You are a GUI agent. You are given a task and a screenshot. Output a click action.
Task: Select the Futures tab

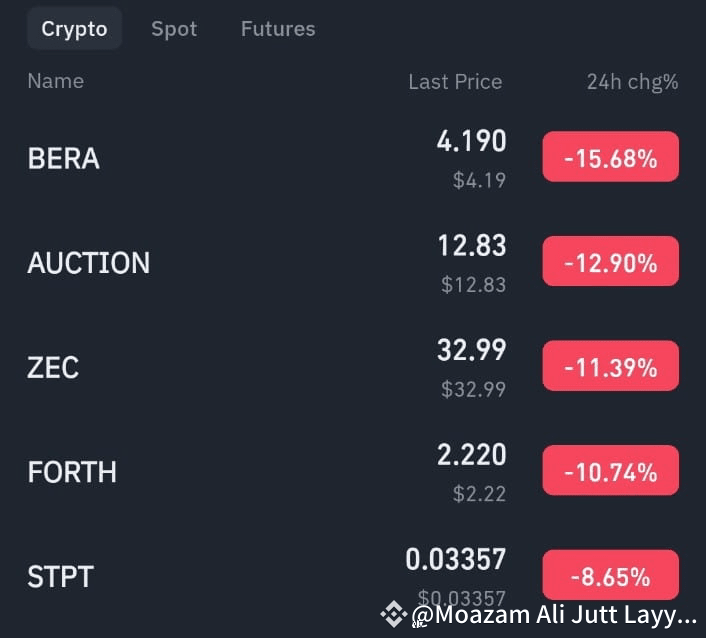pyautogui.click(x=278, y=29)
